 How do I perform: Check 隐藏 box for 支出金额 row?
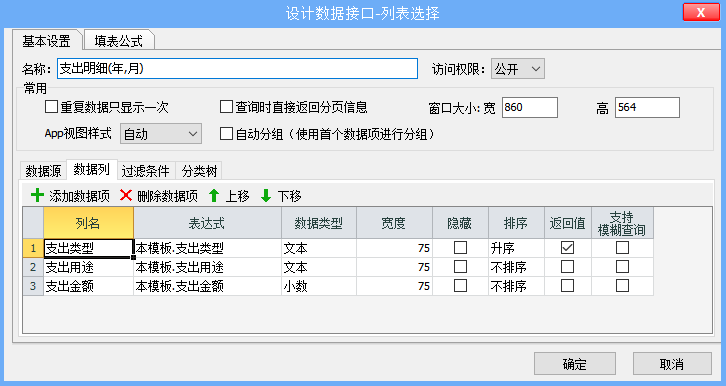(x=460, y=286)
